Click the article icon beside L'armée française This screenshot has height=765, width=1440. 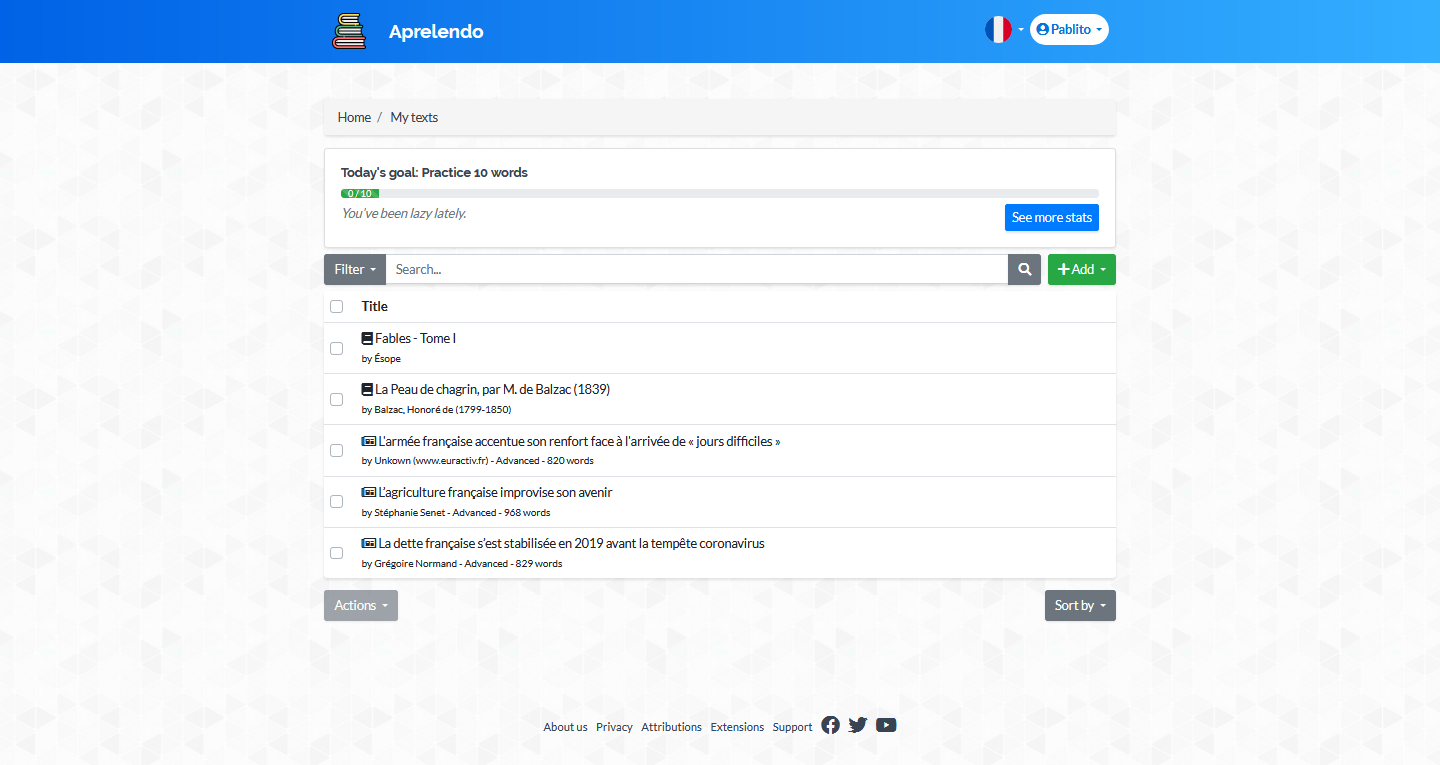click(x=369, y=441)
